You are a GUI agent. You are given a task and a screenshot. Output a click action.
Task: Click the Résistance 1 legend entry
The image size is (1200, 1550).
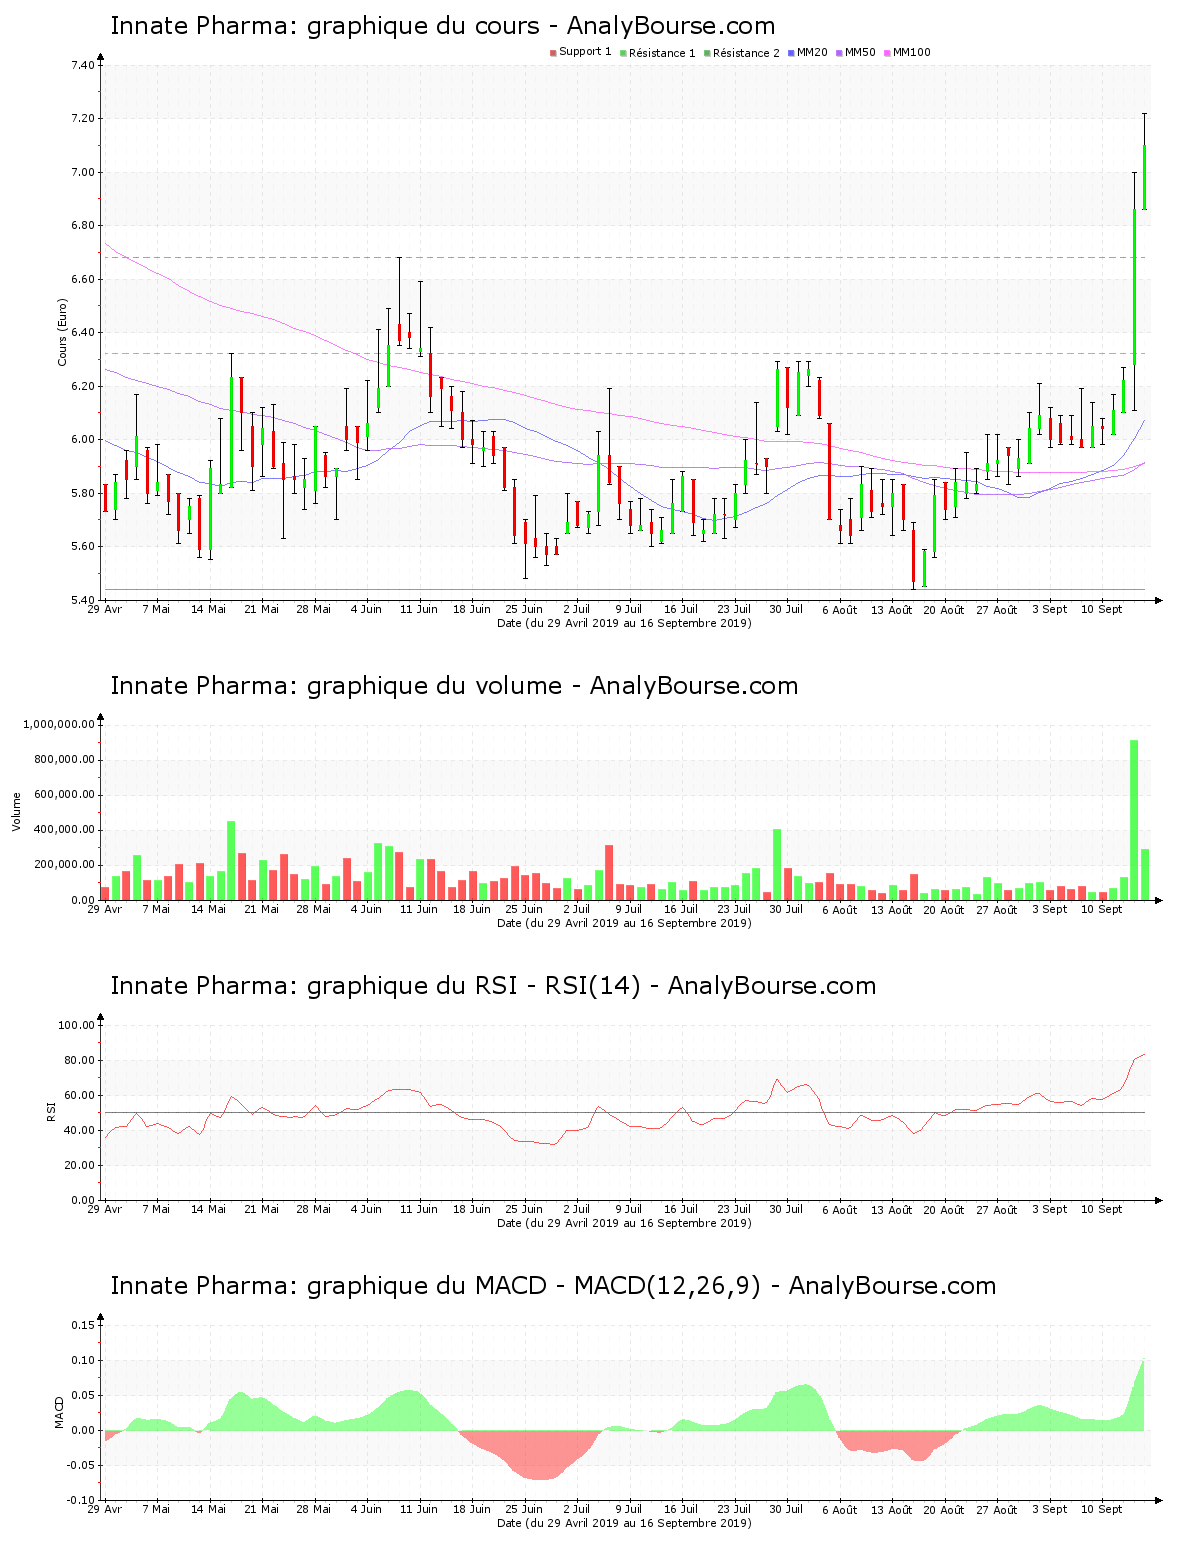point(658,53)
